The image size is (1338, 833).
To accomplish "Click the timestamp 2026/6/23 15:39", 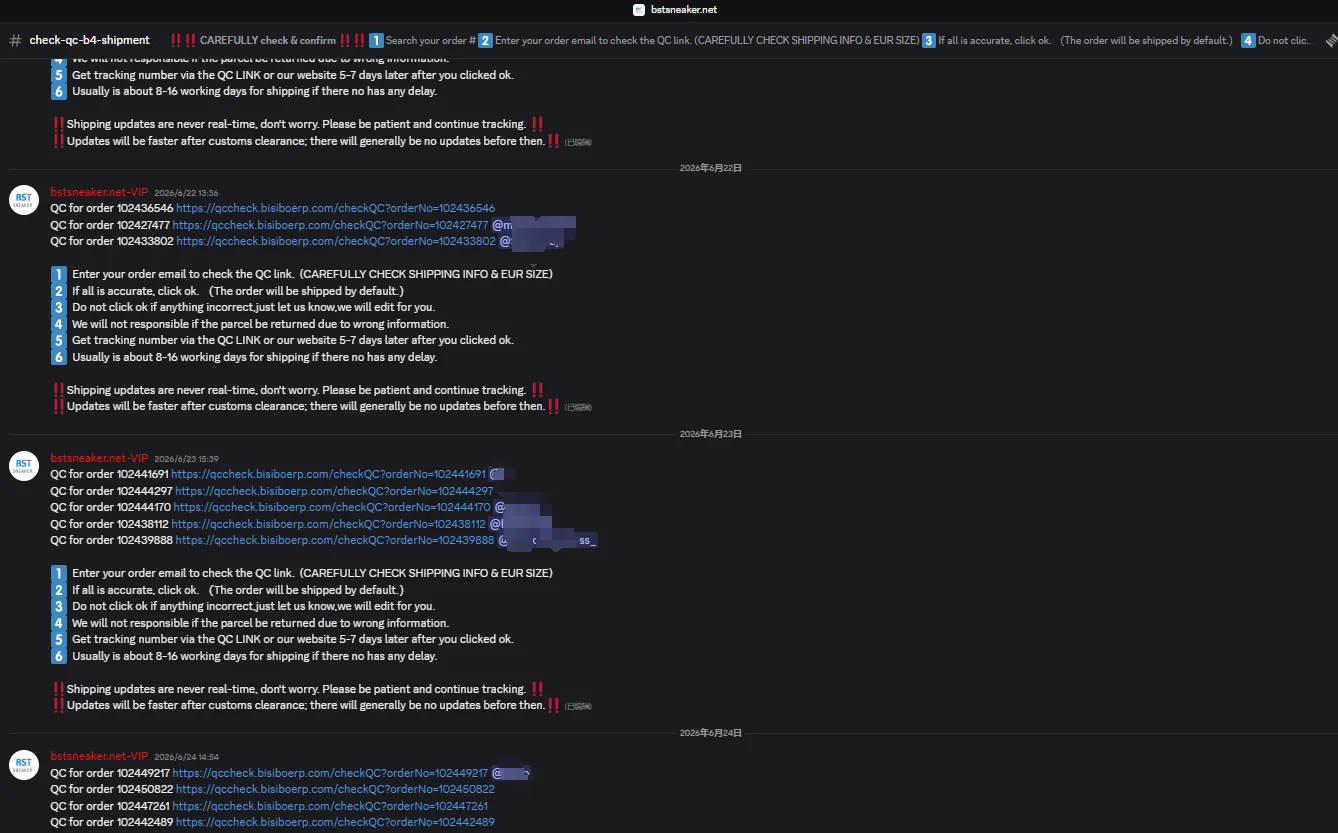I will (x=186, y=459).
